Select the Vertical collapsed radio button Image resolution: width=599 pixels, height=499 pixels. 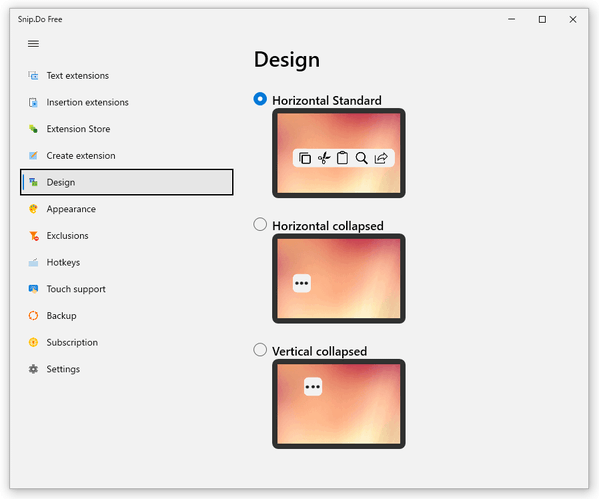click(260, 350)
